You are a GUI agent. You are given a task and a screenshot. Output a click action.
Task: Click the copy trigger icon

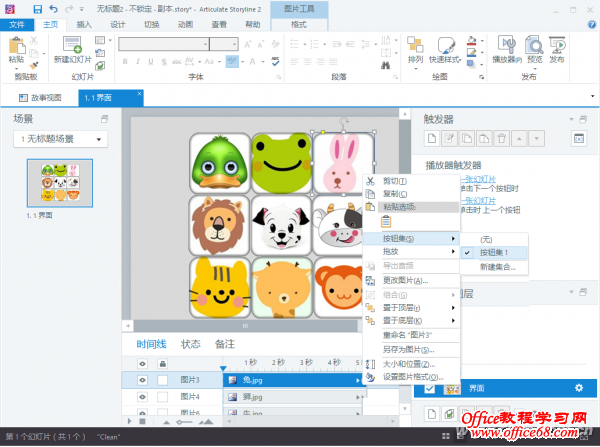(x=467, y=139)
